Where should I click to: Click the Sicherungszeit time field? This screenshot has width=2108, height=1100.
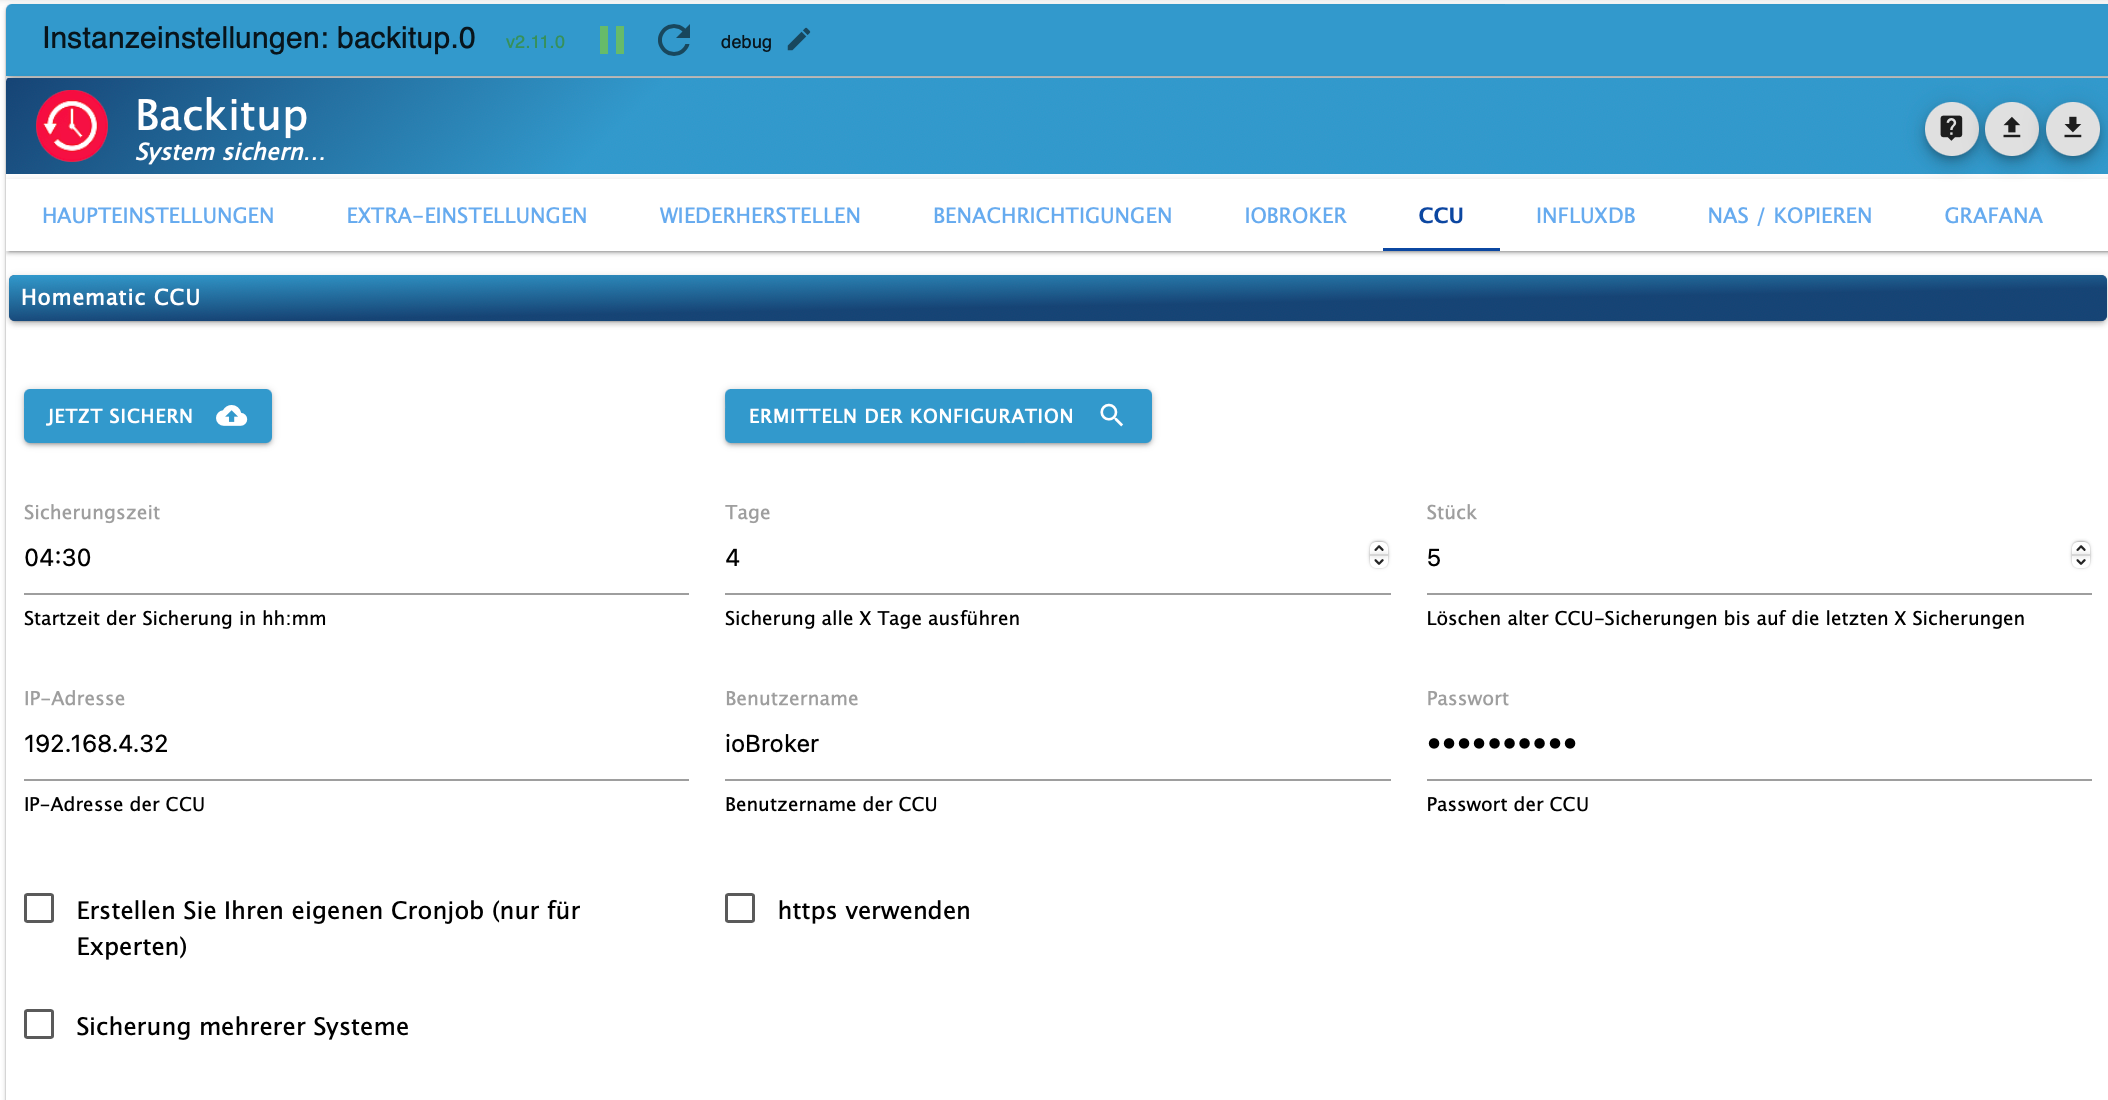(x=356, y=558)
